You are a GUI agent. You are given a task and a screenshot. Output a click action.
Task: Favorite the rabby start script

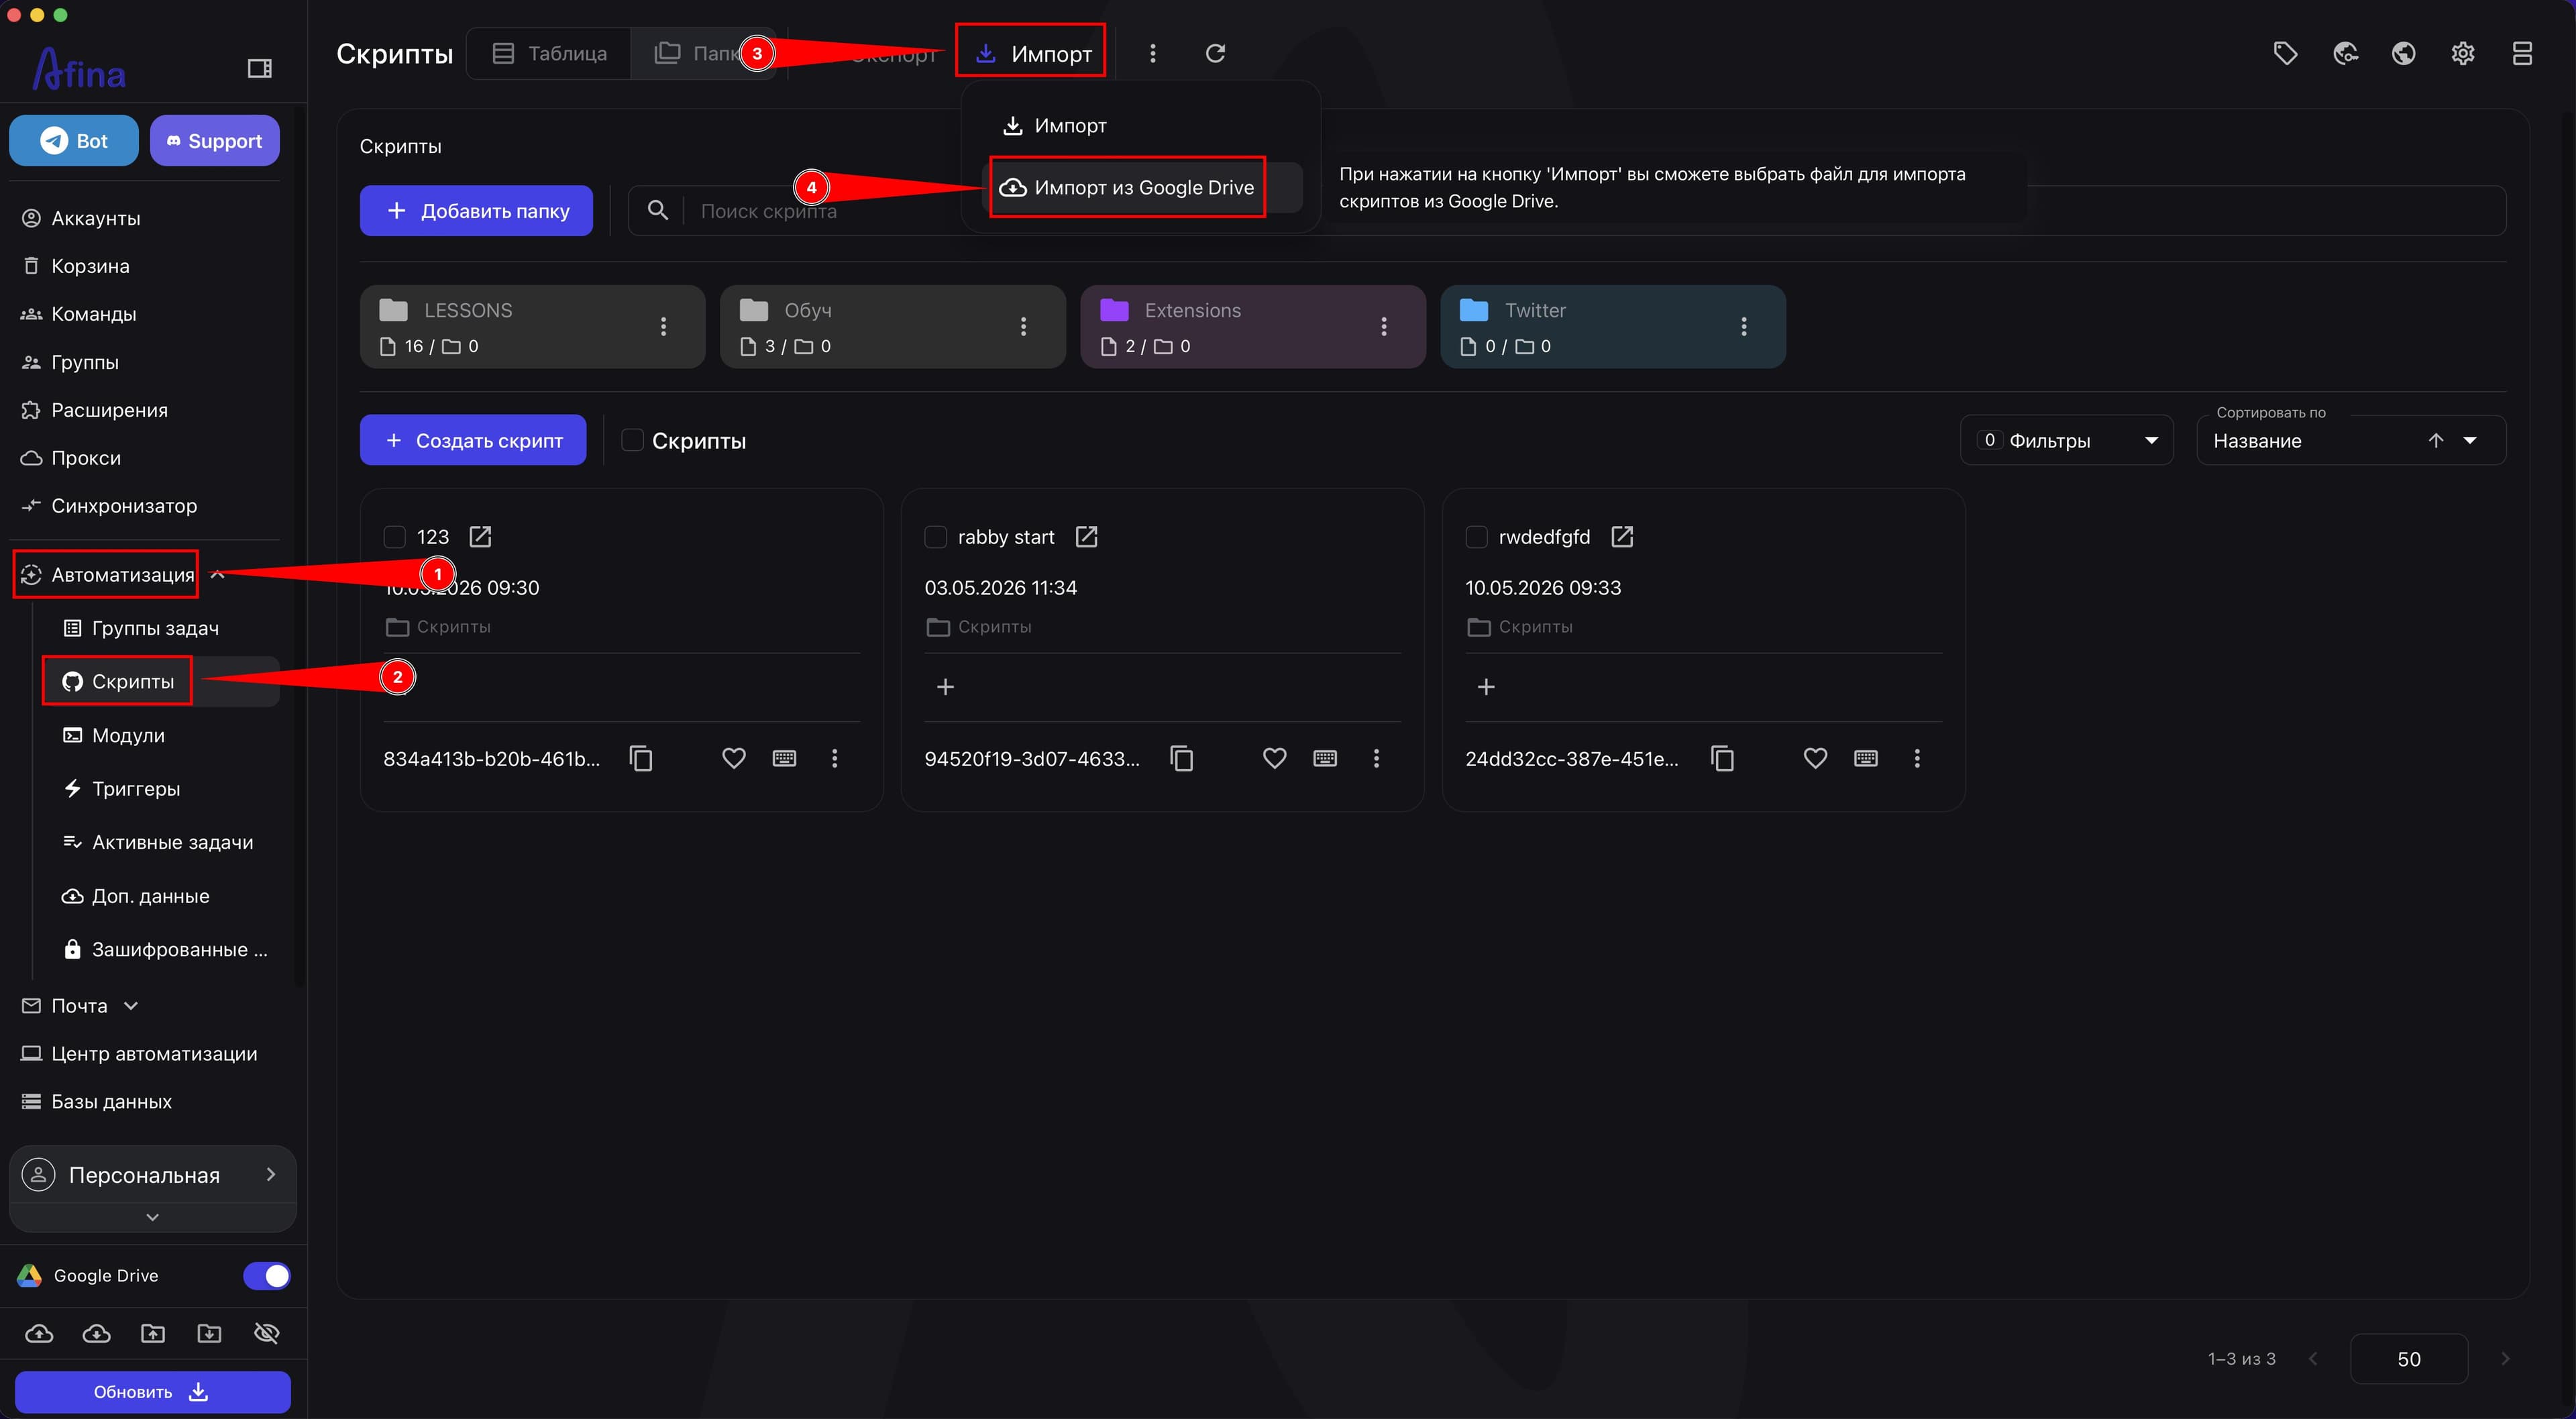click(1274, 759)
